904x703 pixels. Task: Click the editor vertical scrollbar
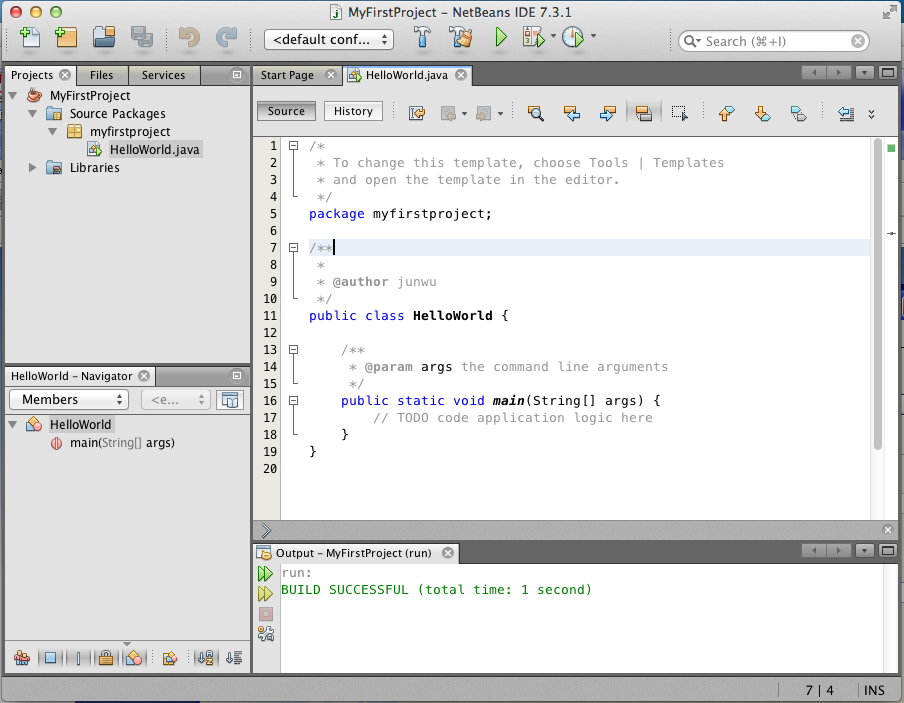[877, 294]
